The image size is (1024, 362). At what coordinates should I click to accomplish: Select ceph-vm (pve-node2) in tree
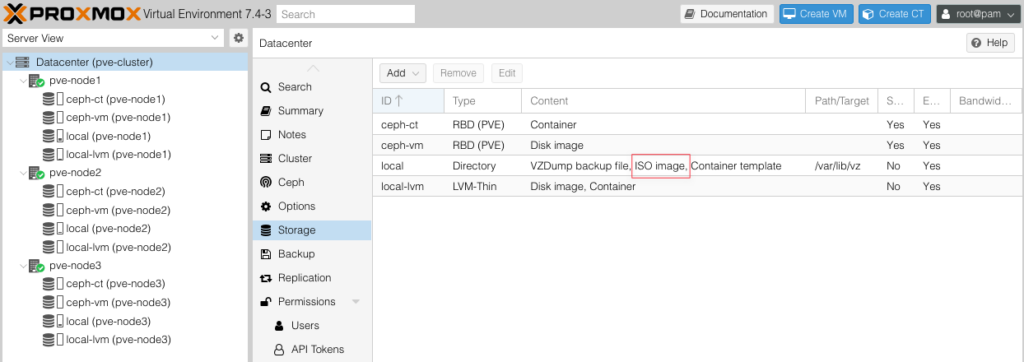coord(118,210)
